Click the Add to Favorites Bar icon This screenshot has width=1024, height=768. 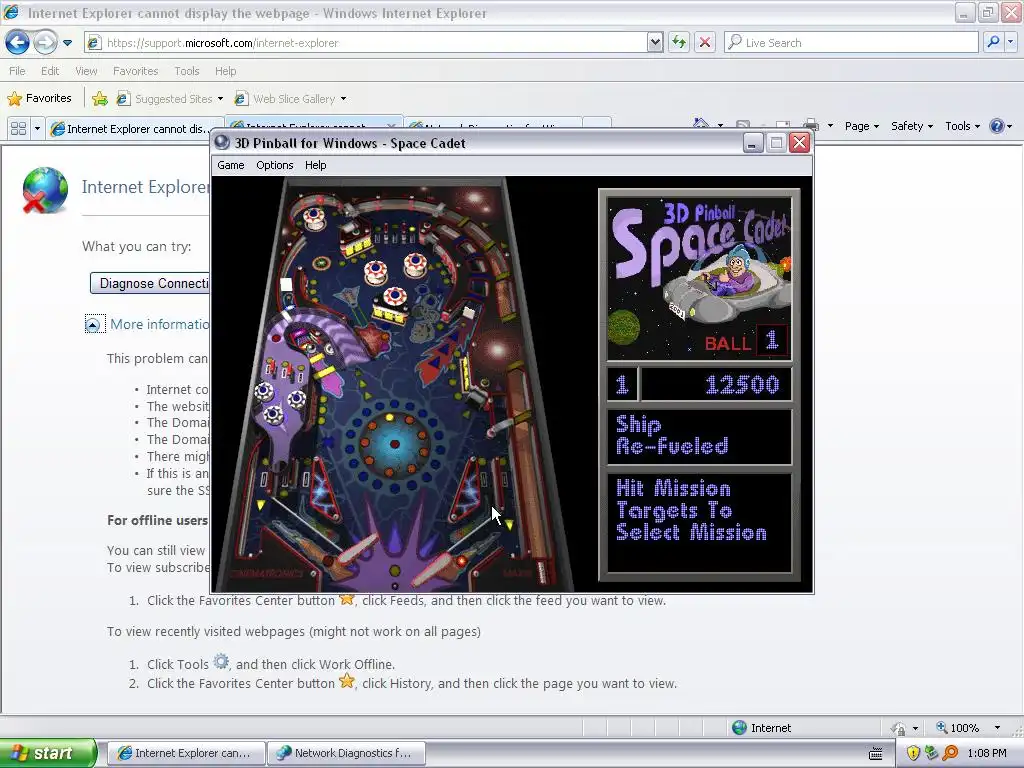(100, 99)
